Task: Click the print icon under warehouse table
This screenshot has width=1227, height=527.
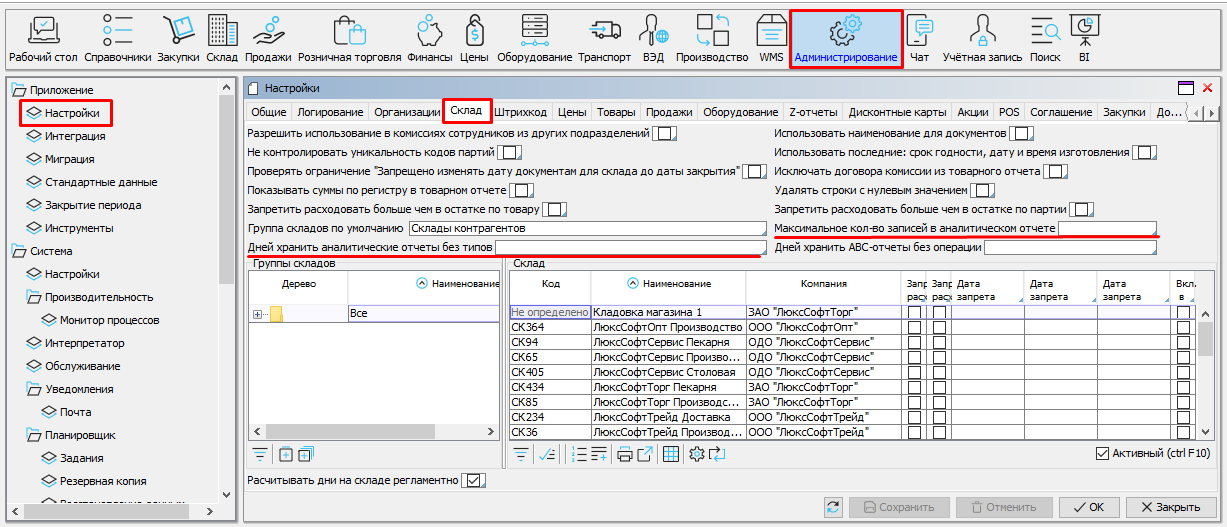Action: [624, 454]
